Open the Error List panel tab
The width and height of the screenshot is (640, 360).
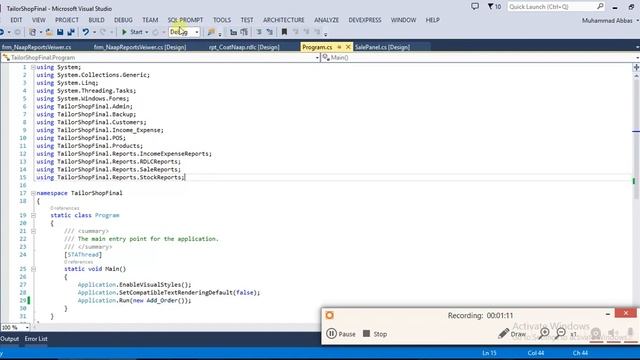36,339
